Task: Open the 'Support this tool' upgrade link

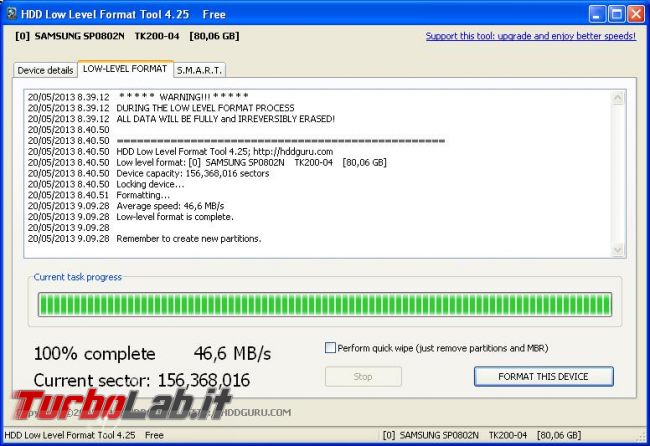Action: [x=531, y=36]
